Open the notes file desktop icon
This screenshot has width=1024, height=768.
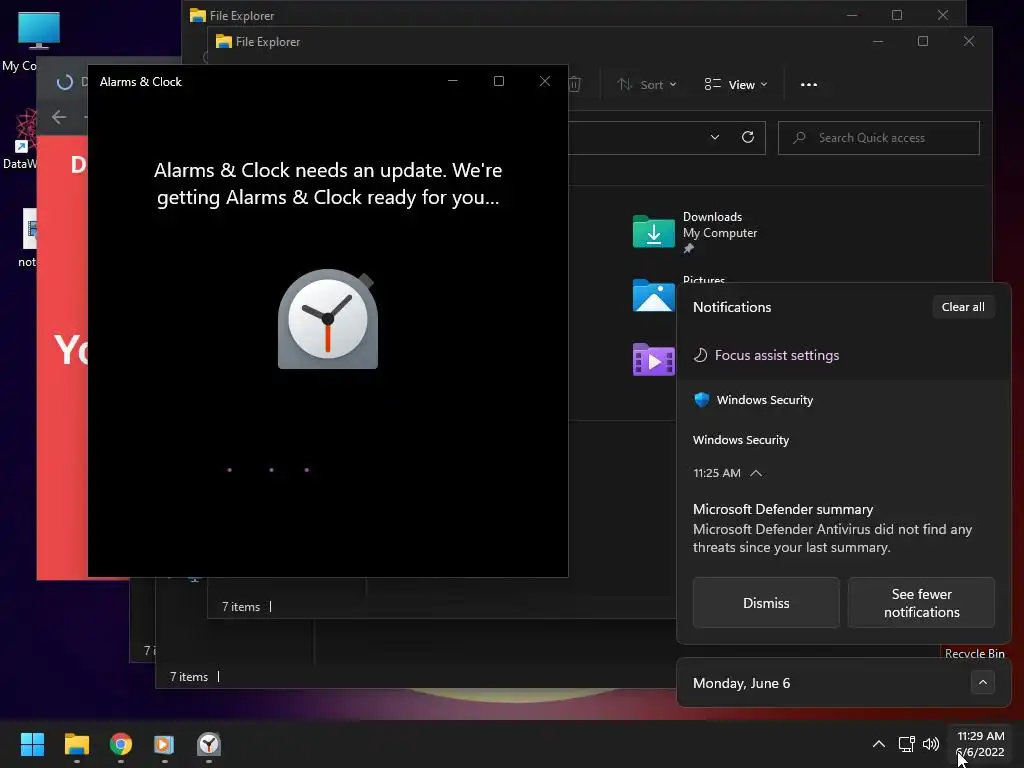(x=29, y=229)
